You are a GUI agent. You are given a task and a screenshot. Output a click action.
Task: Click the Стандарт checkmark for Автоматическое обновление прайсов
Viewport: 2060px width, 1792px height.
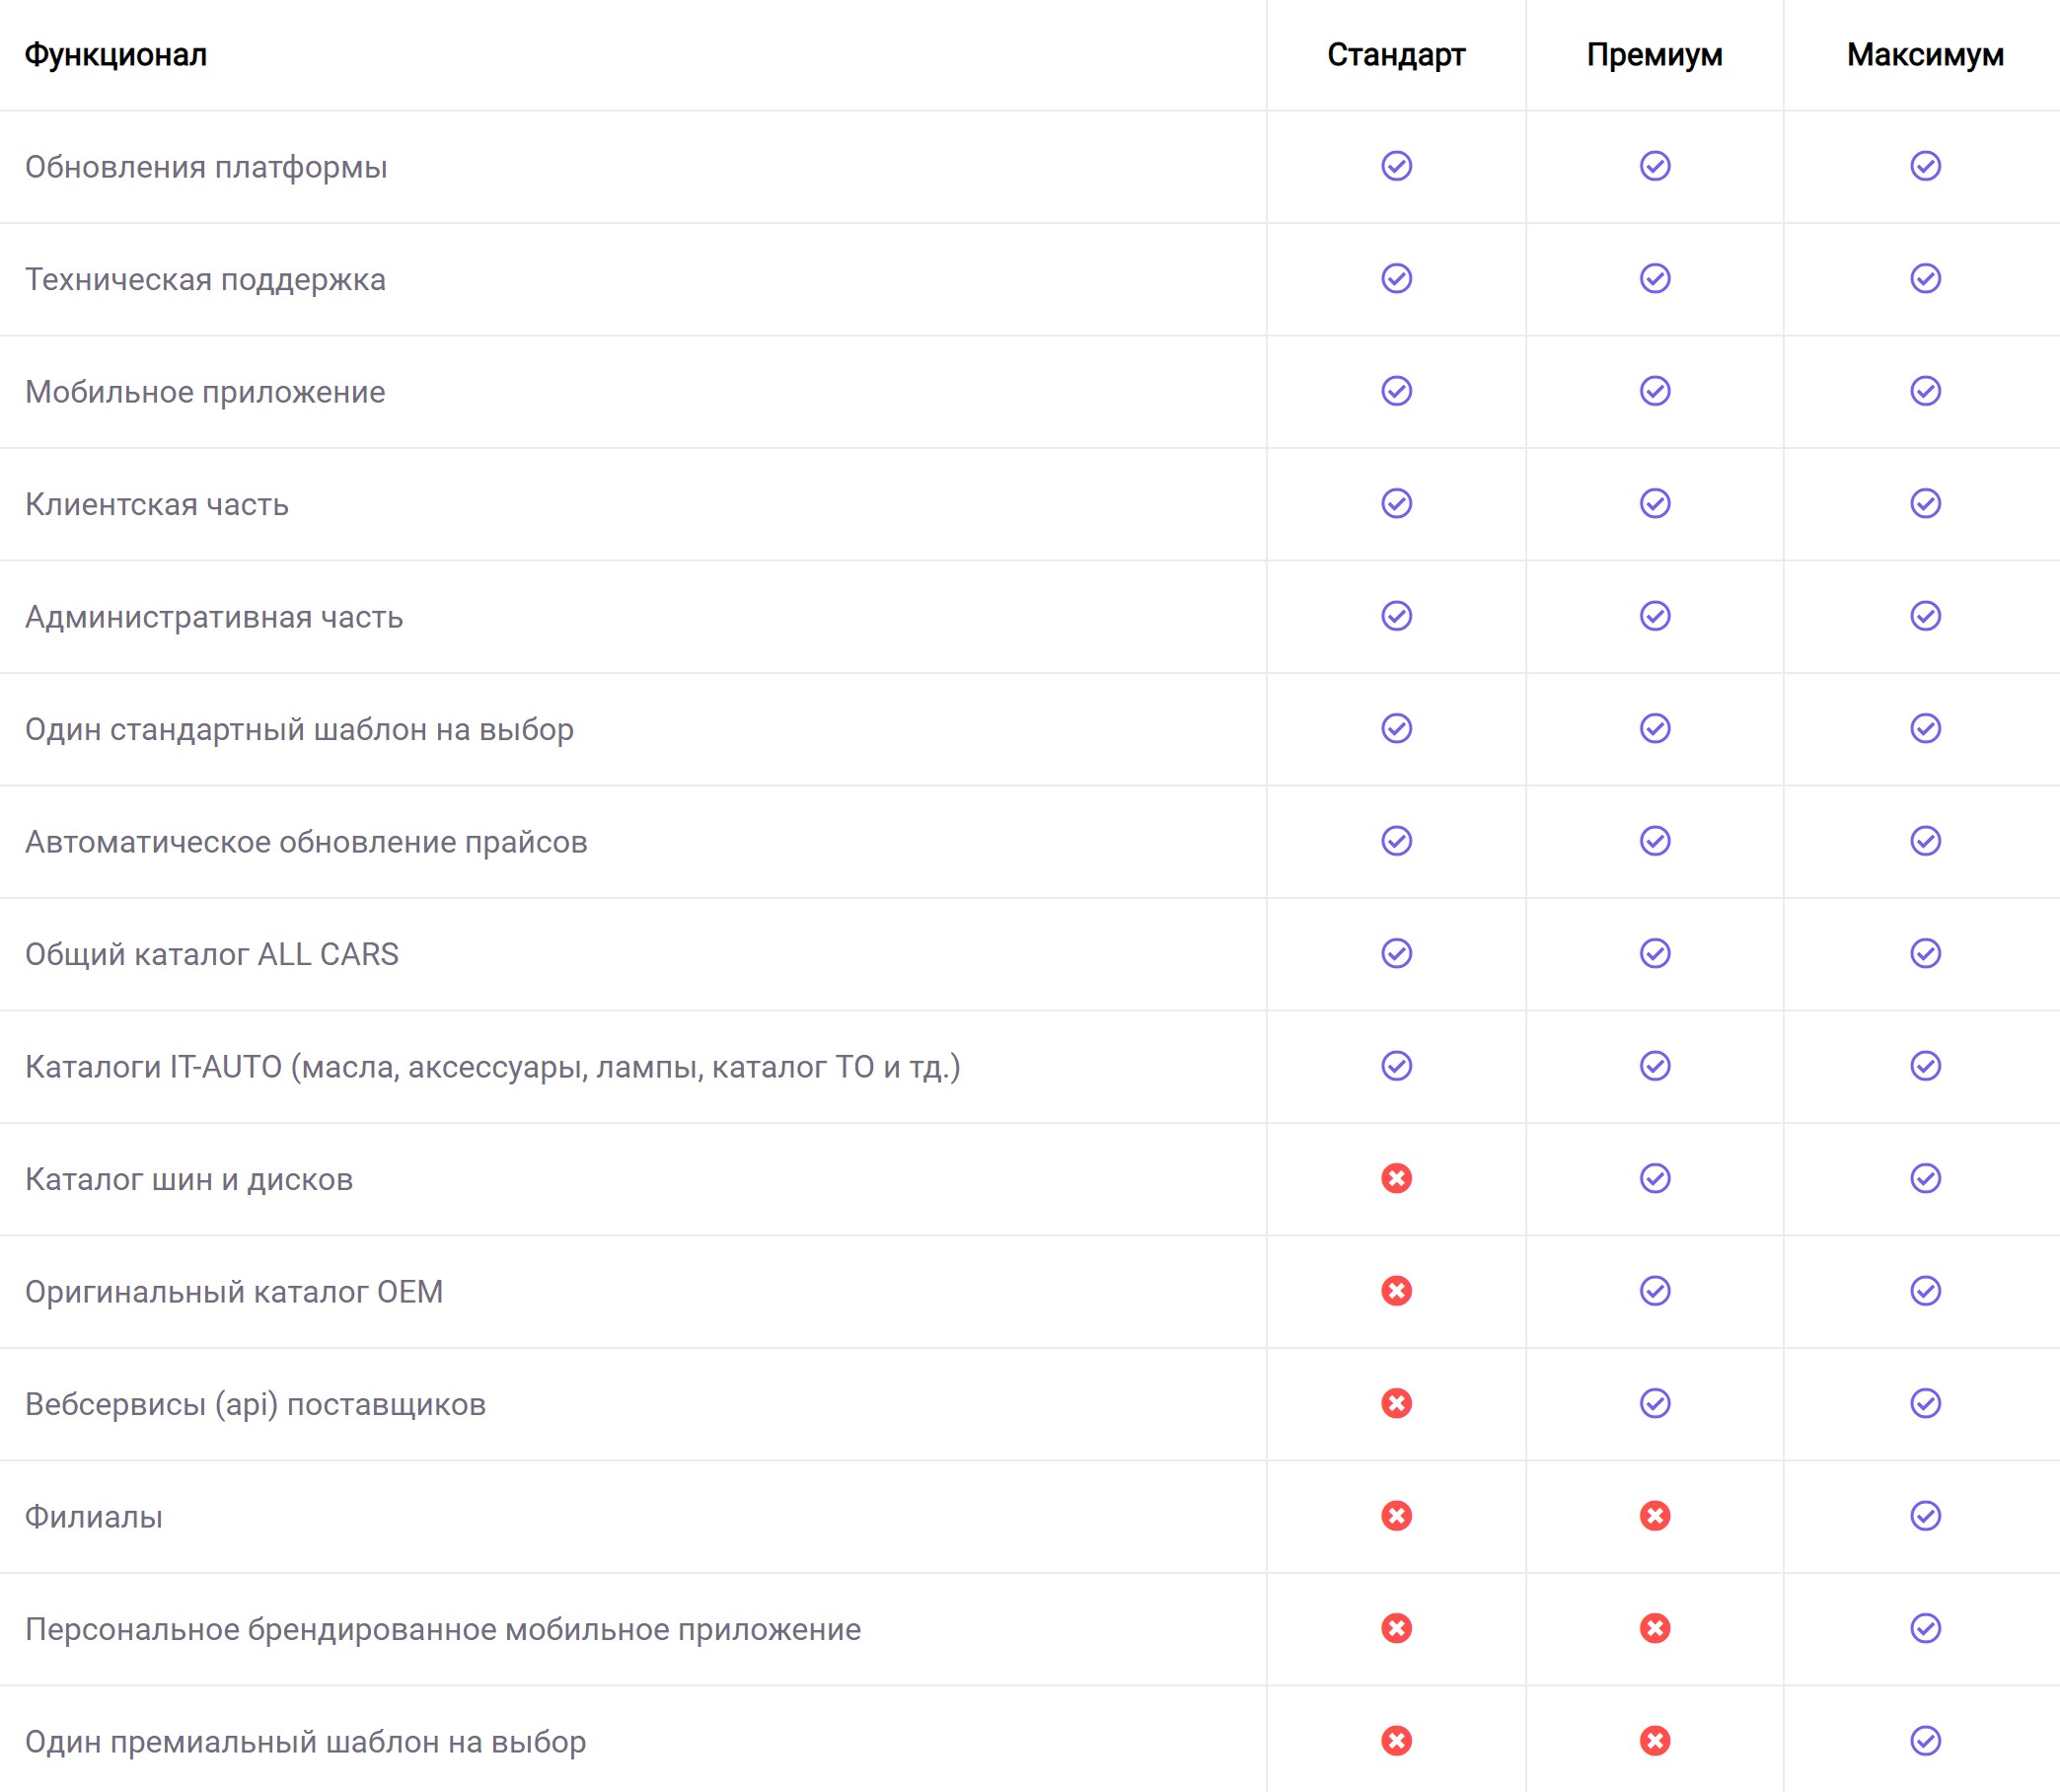tap(1396, 841)
